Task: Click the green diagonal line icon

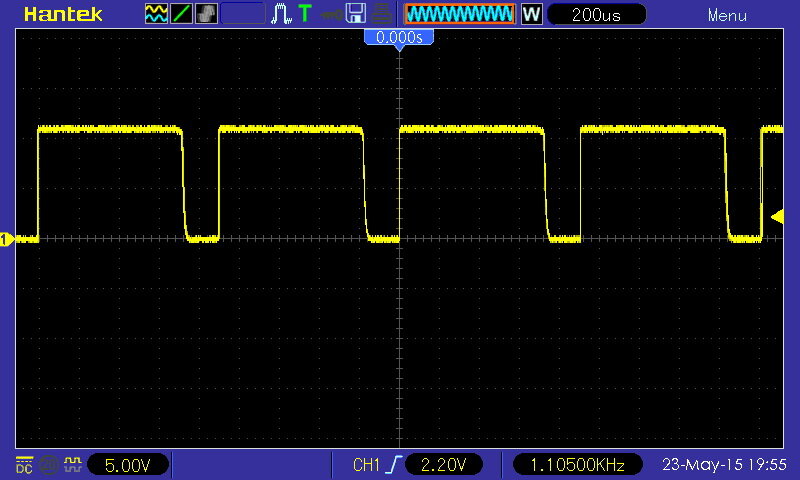Action: (x=181, y=14)
